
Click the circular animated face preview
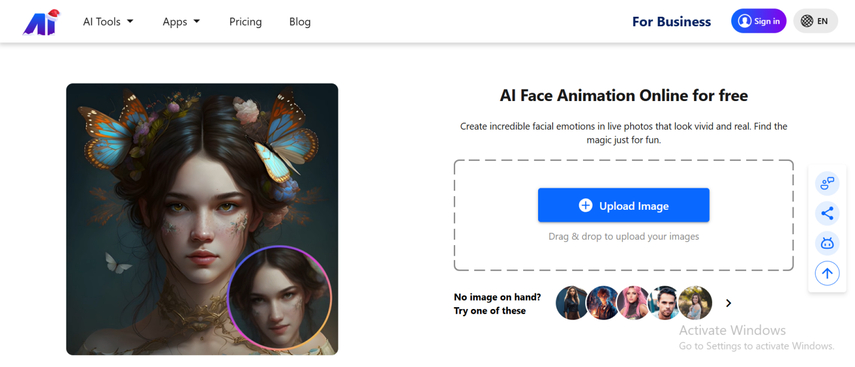(x=280, y=297)
